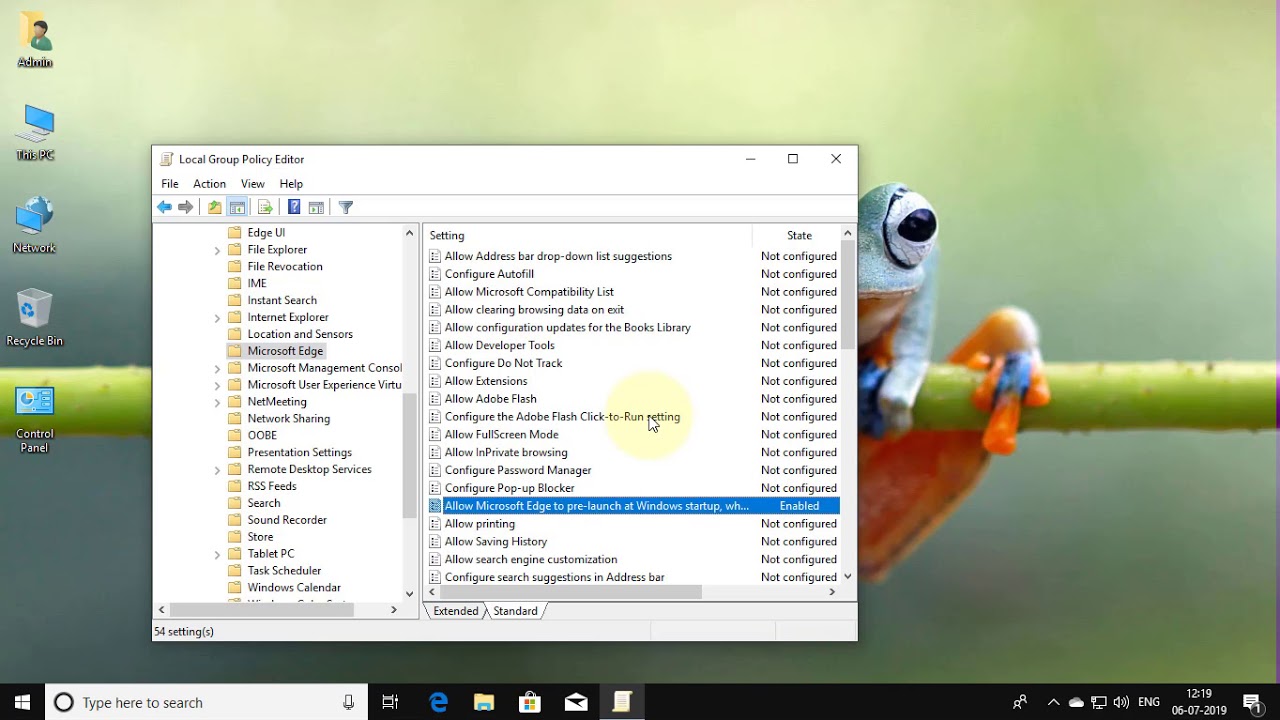Select Task Scheduler tree folder
The width and height of the screenshot is (1280, 720).
pos(284,571)
